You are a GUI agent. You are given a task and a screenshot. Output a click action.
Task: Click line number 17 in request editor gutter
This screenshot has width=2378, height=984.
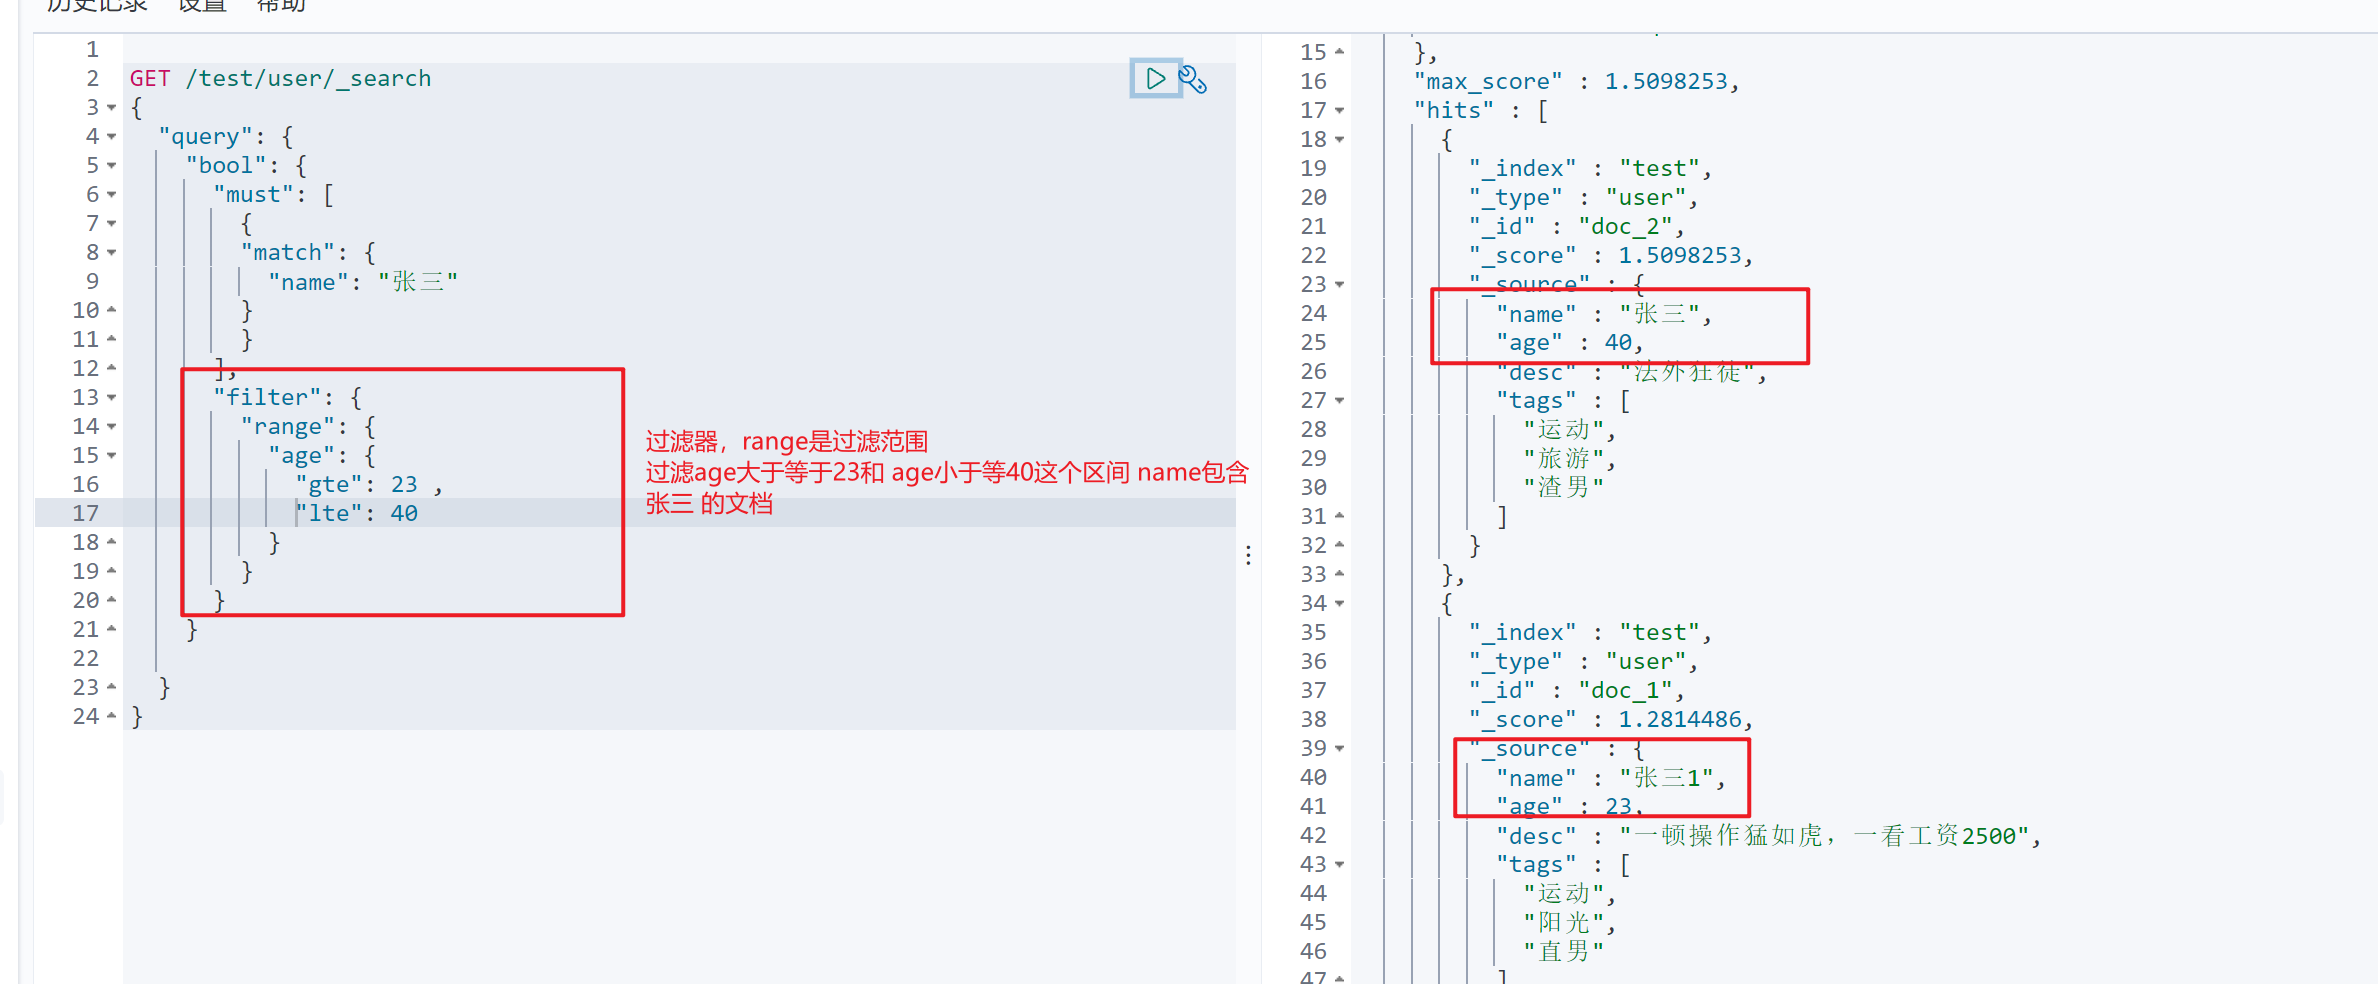[x=86, y=514]
